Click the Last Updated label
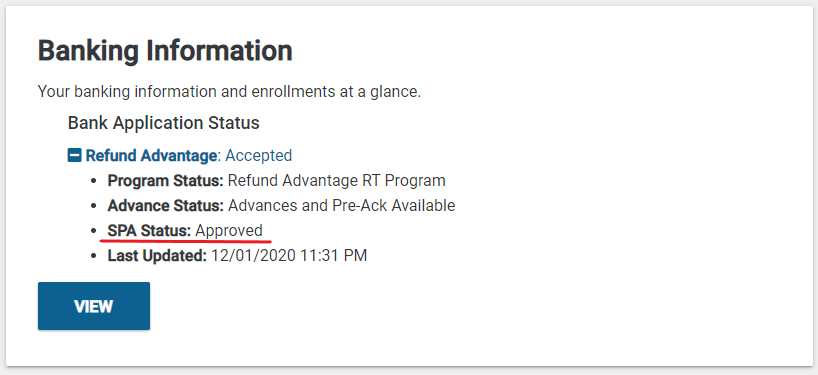818x375 pixels. coord(157,256)
